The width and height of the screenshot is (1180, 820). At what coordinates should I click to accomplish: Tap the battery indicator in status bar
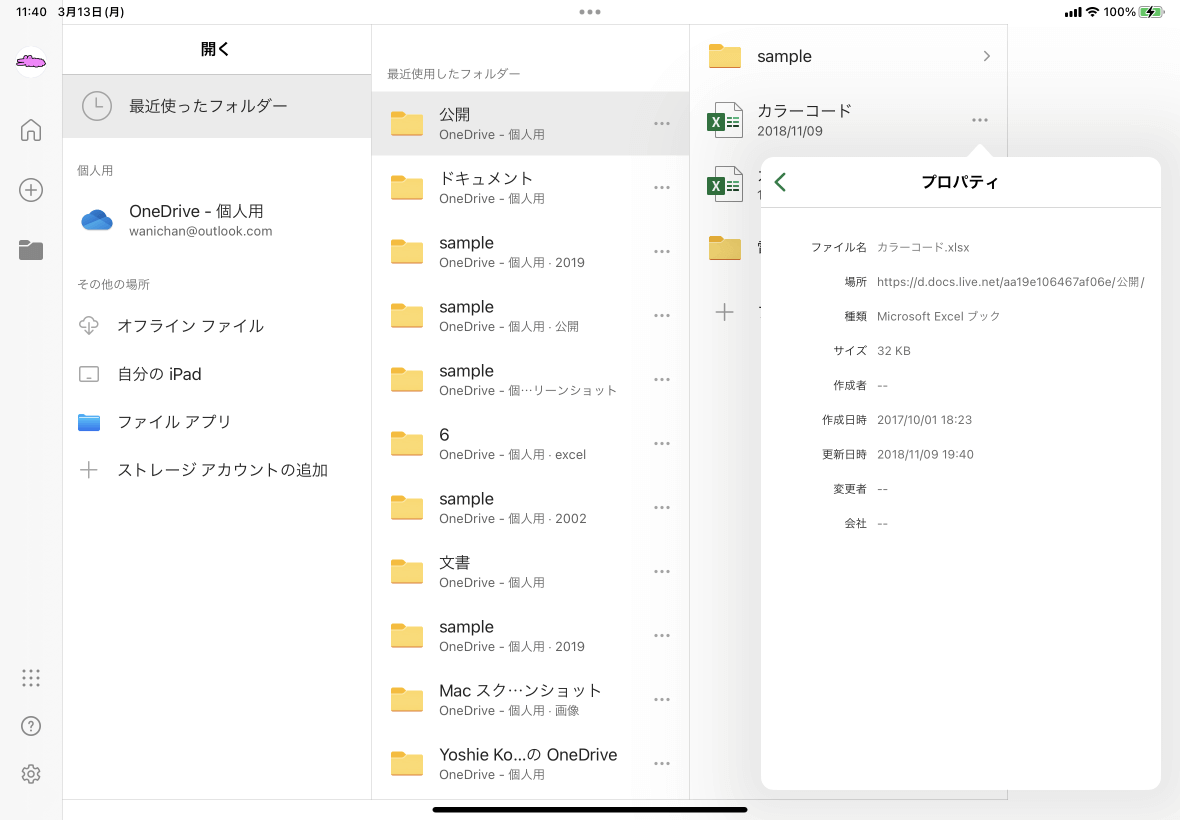pos(1151,12)
